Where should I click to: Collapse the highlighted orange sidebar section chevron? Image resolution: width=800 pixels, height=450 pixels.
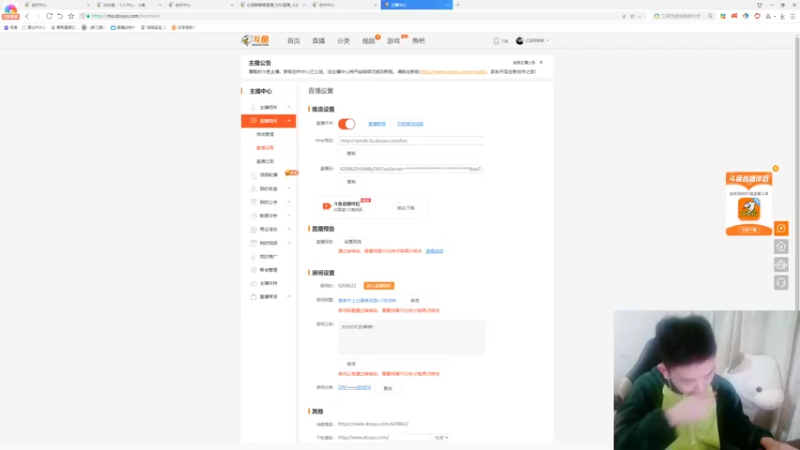(x=289, y=121)
